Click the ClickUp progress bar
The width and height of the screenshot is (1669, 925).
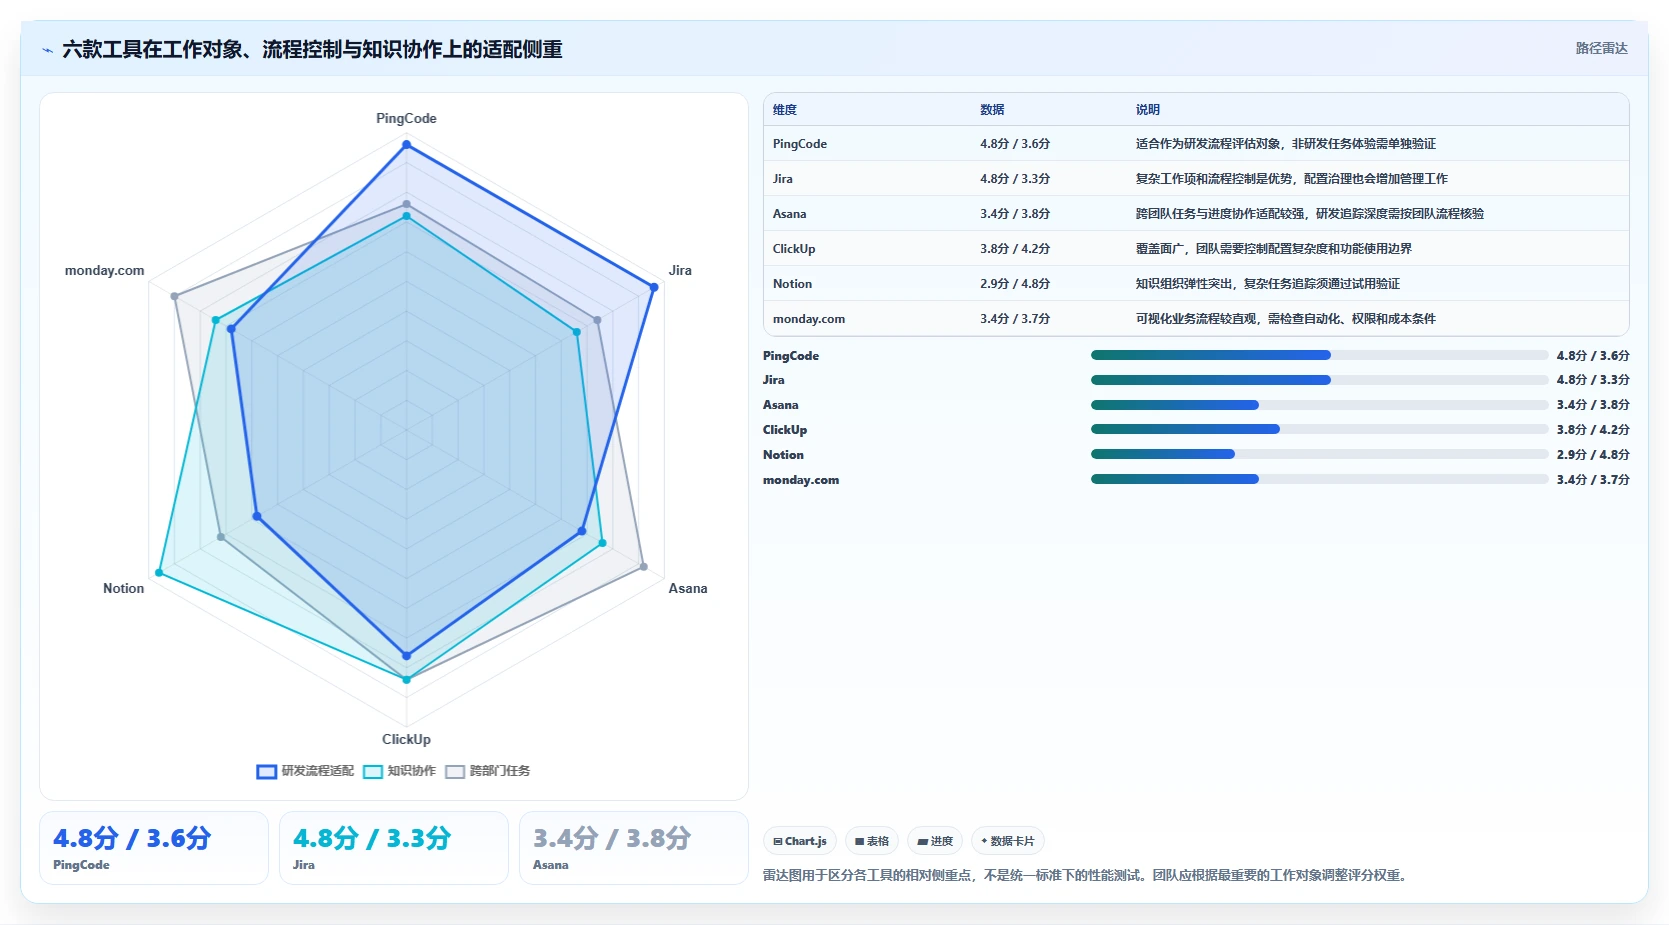coord(1319,429)
